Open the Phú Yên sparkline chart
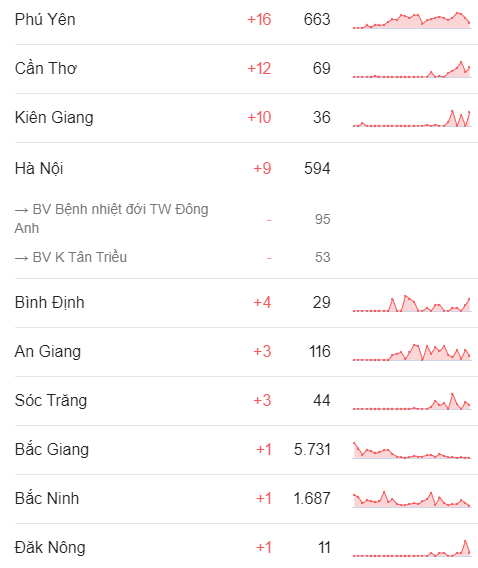 point(412,20)
